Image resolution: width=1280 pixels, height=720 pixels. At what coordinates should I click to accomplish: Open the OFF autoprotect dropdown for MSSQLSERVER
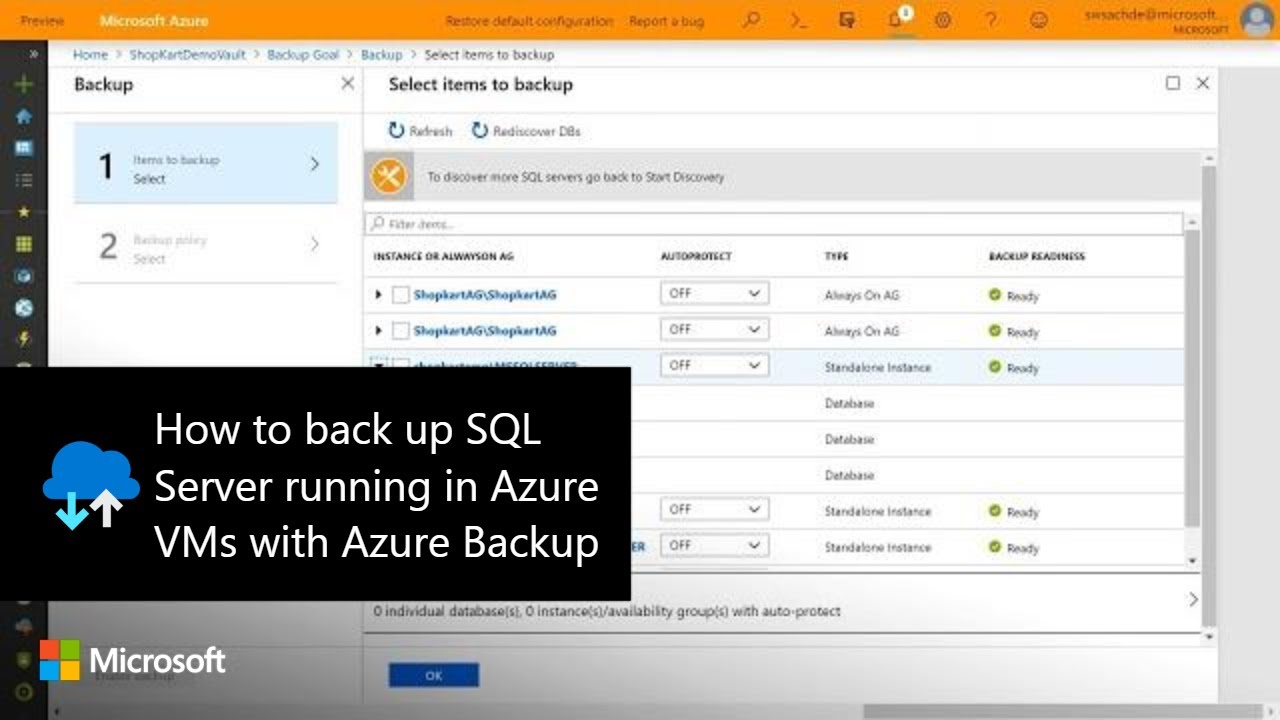(714, 364)
